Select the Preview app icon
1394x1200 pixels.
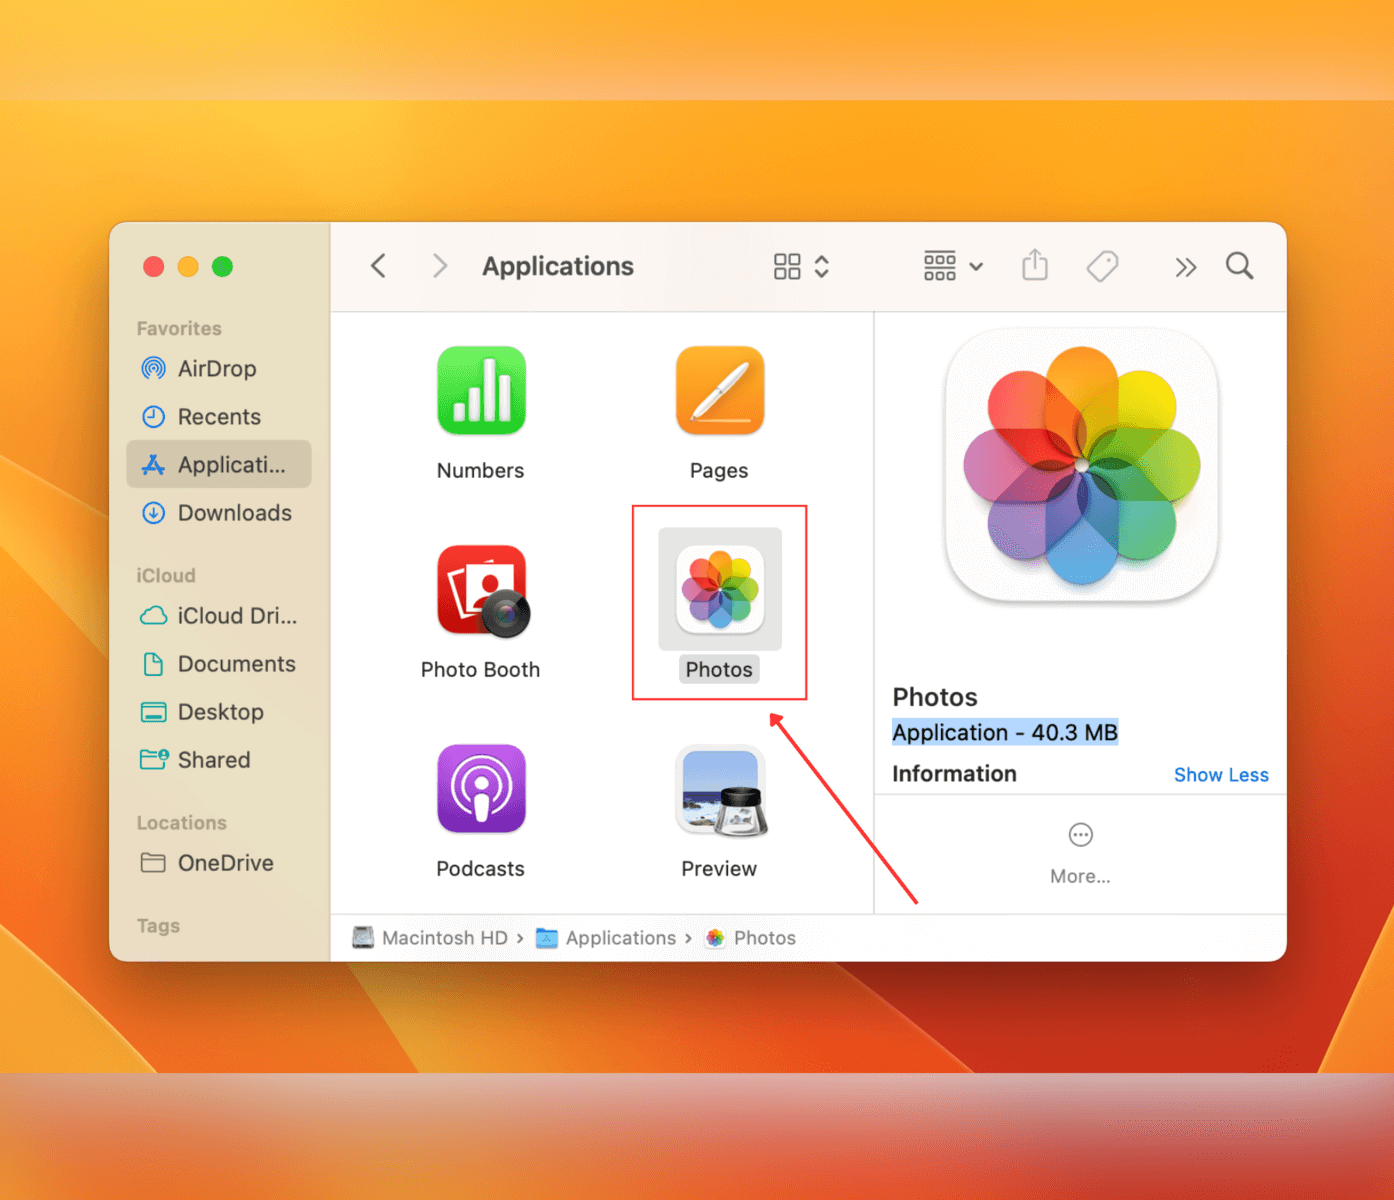pos(722,791)
